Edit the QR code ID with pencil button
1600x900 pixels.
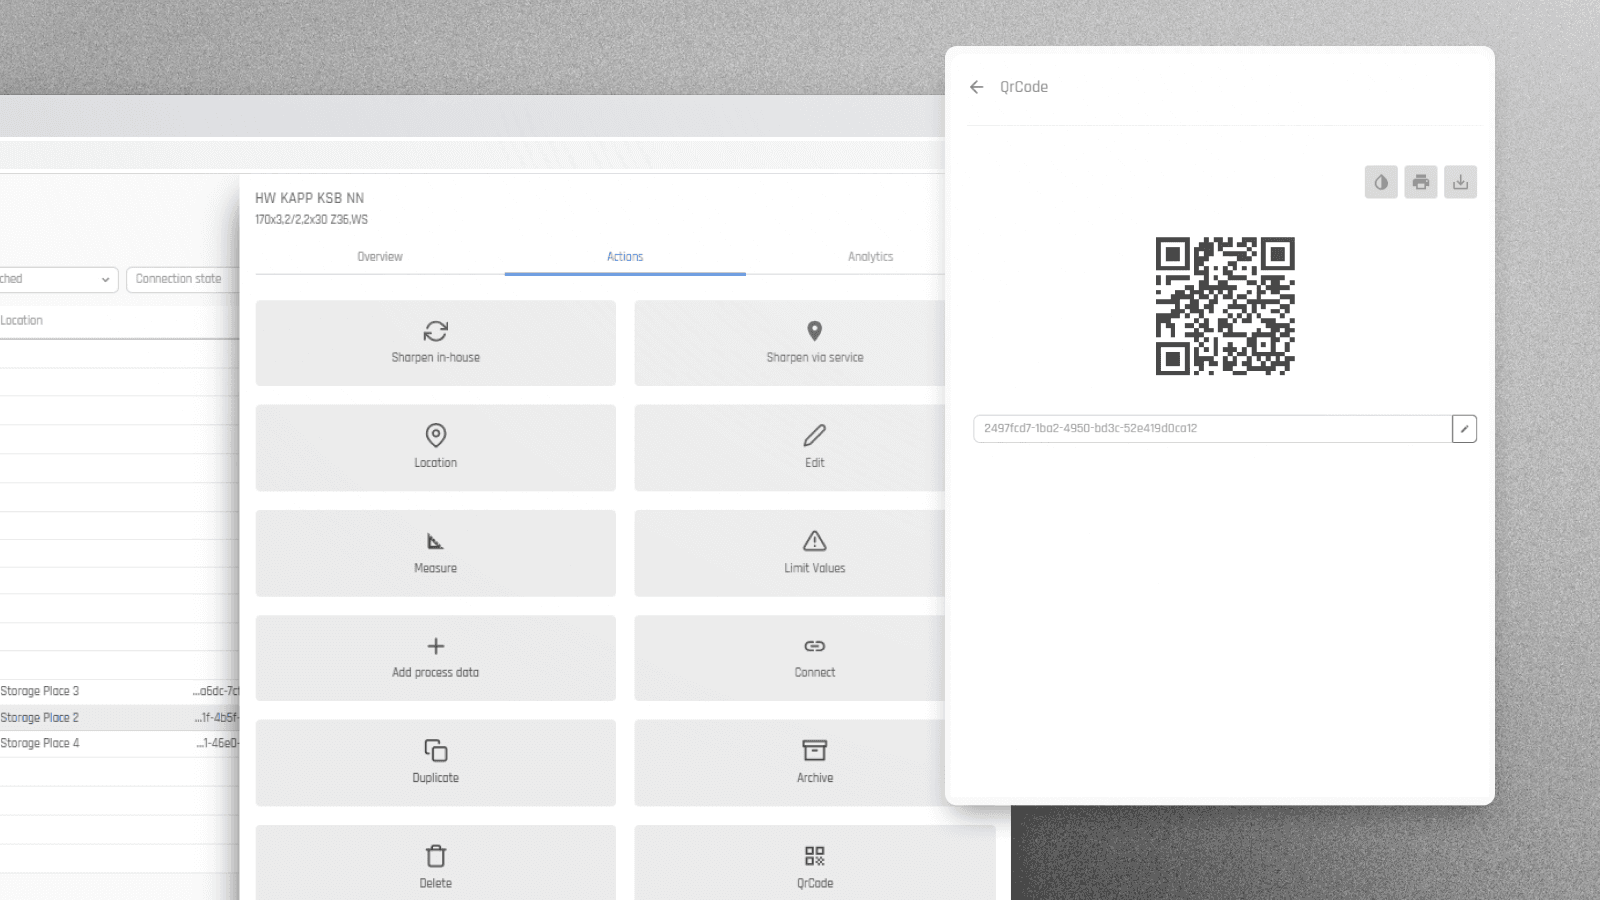pos(1464,429)
